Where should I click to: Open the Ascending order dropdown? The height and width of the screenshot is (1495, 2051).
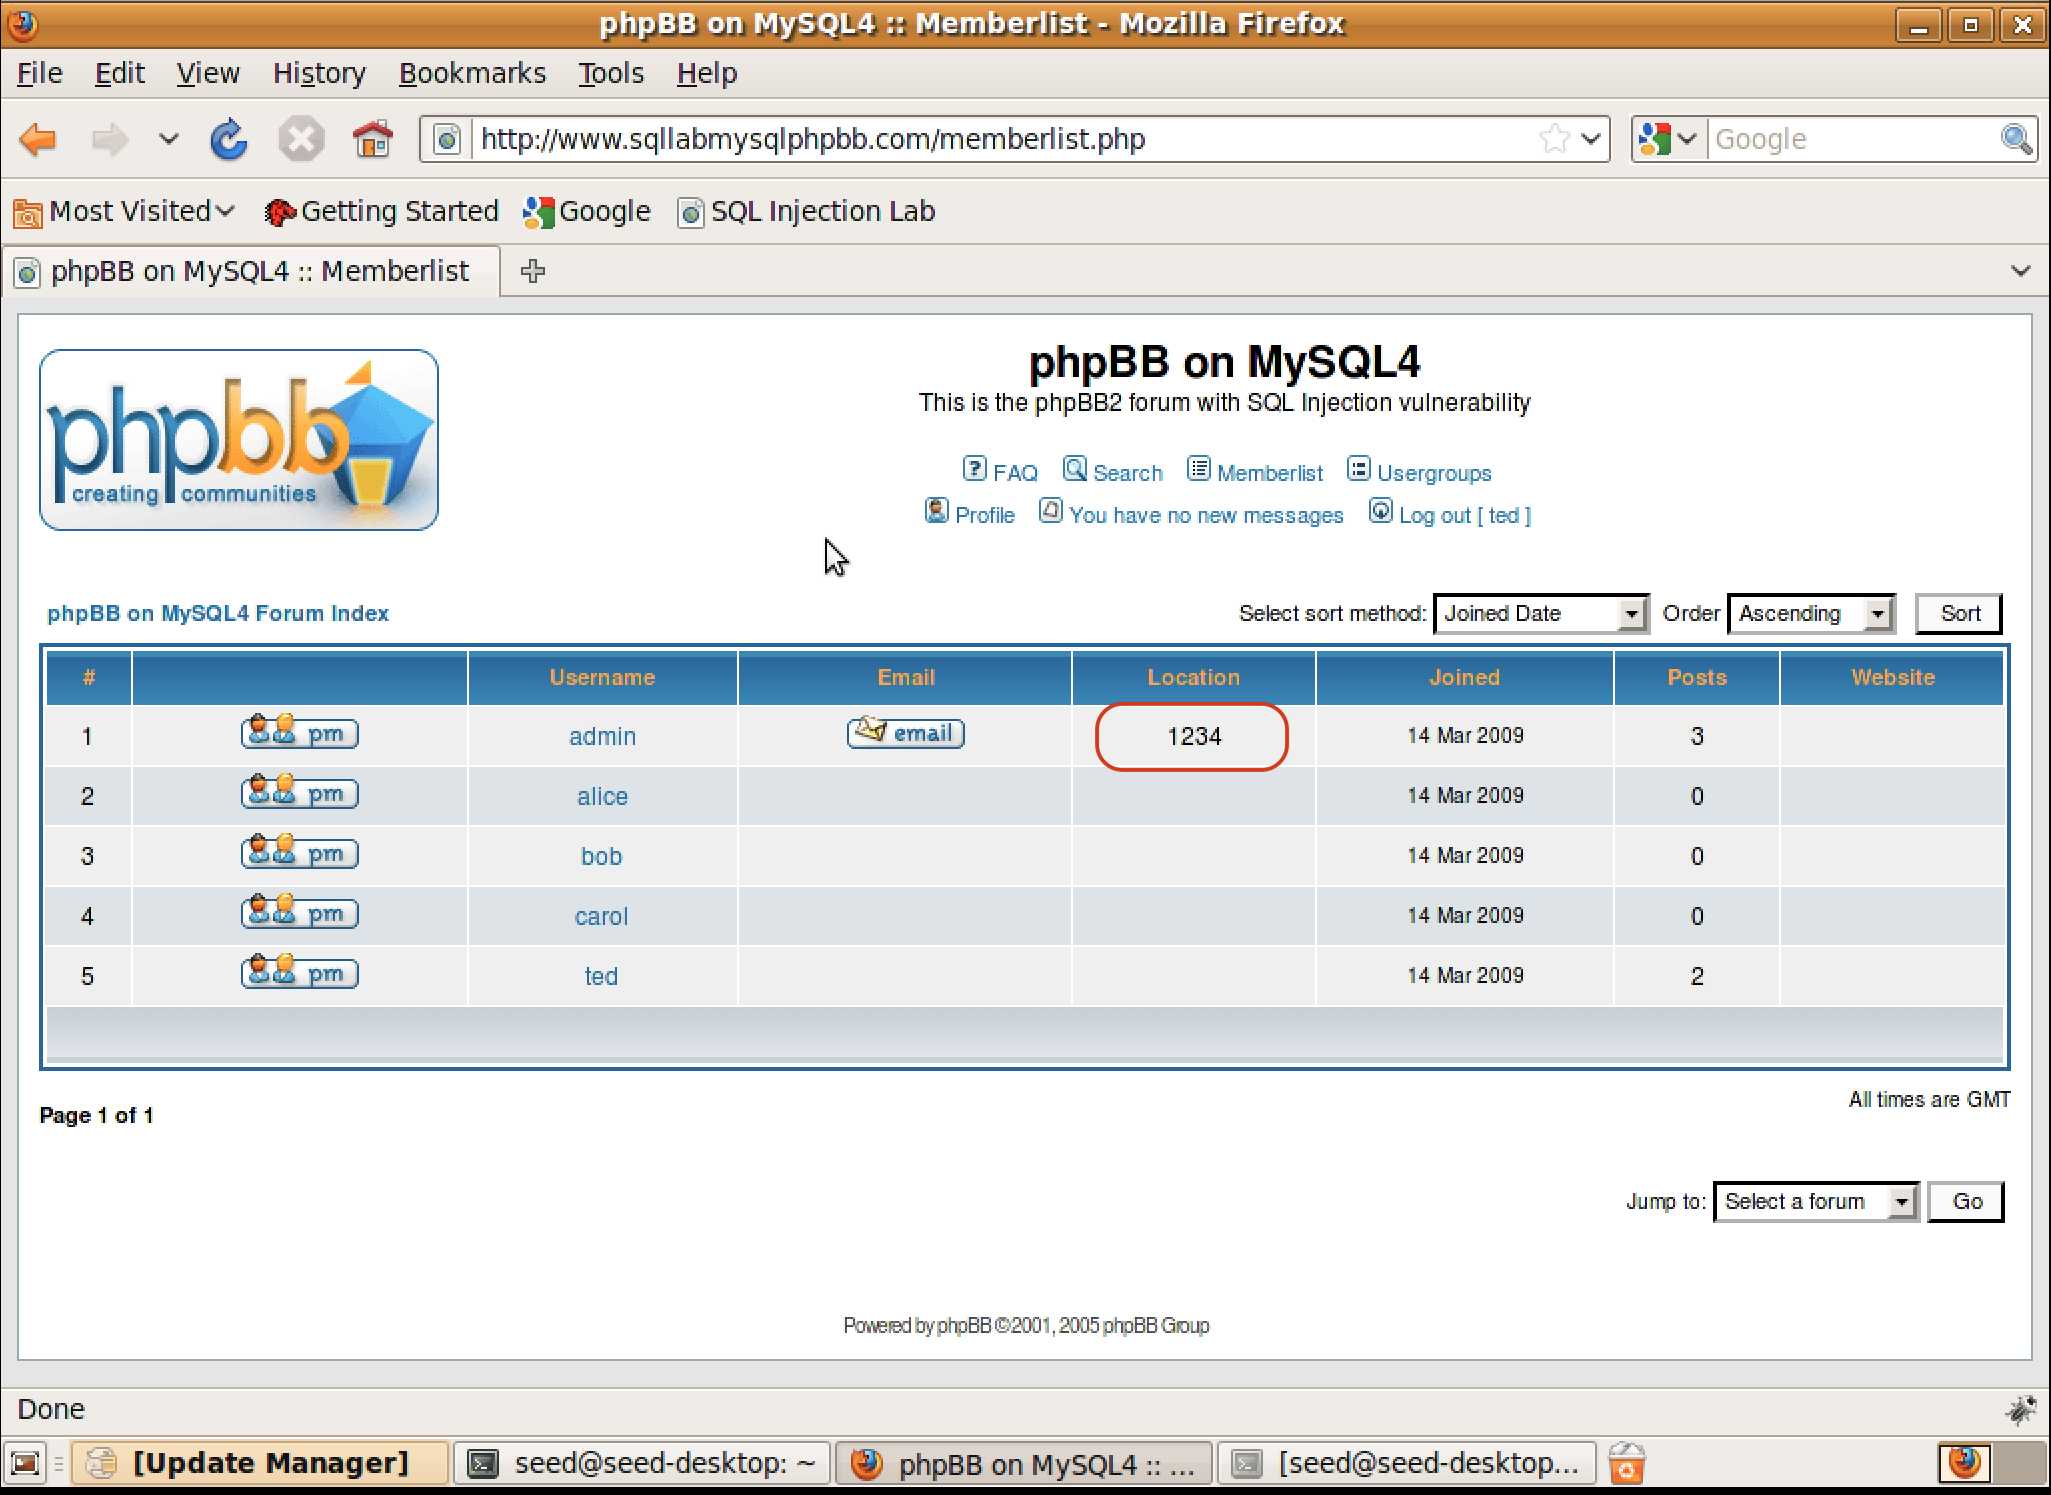(x=1811, y=613)
